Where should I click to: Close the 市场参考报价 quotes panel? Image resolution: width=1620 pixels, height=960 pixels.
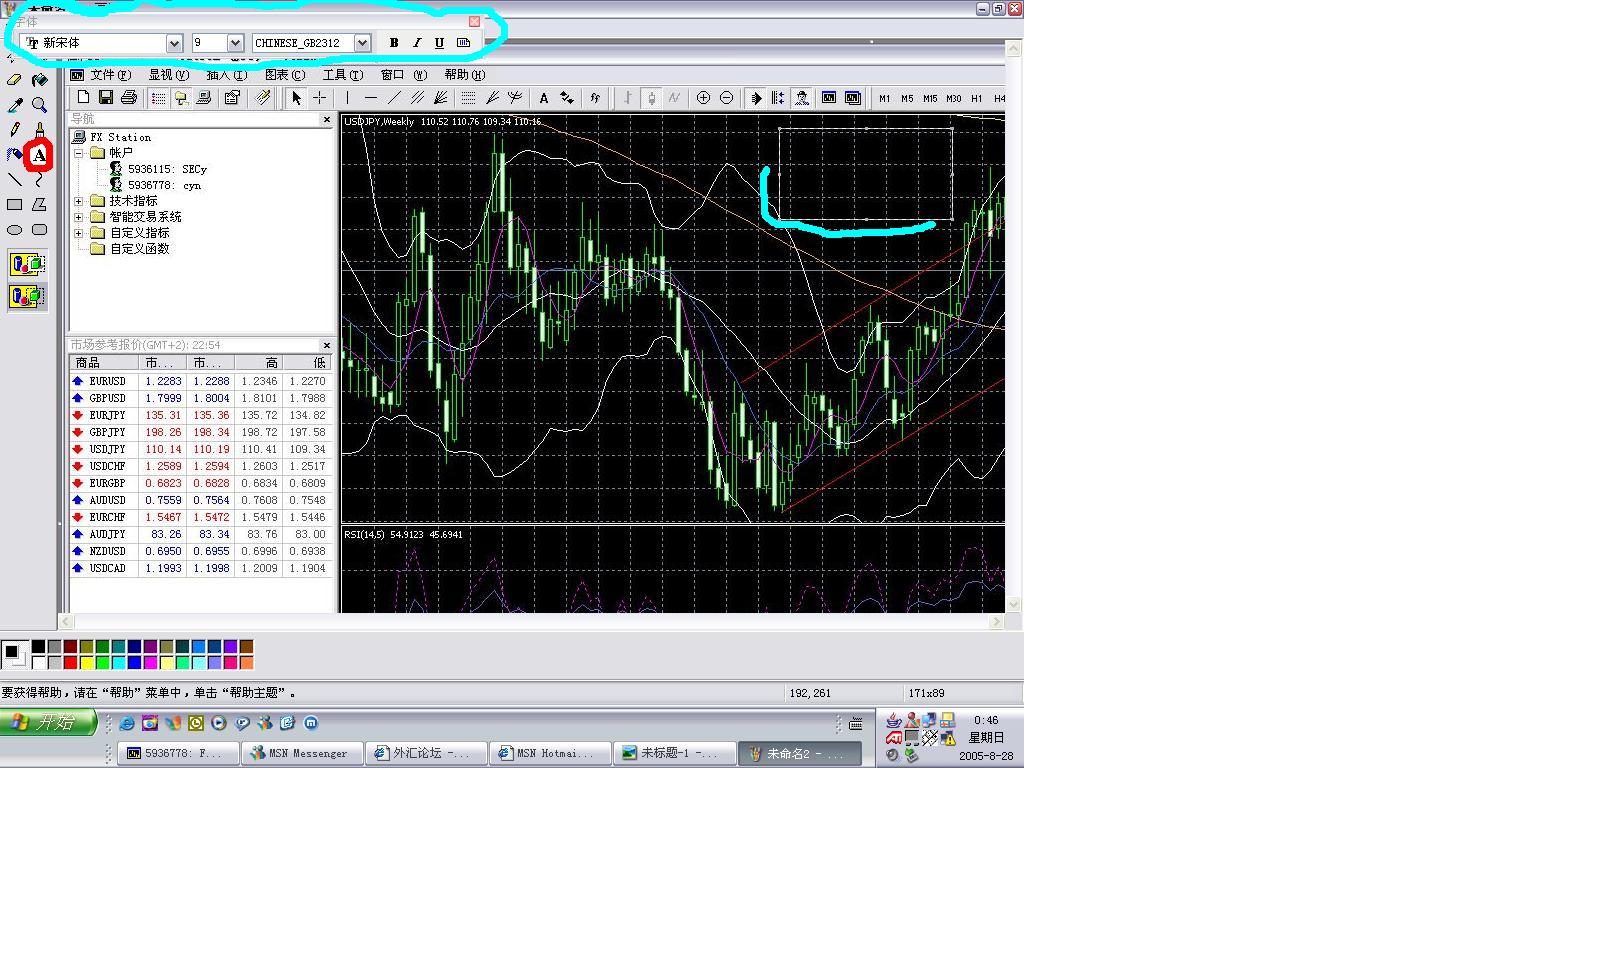pyautogui.click(x=326, y=345)
